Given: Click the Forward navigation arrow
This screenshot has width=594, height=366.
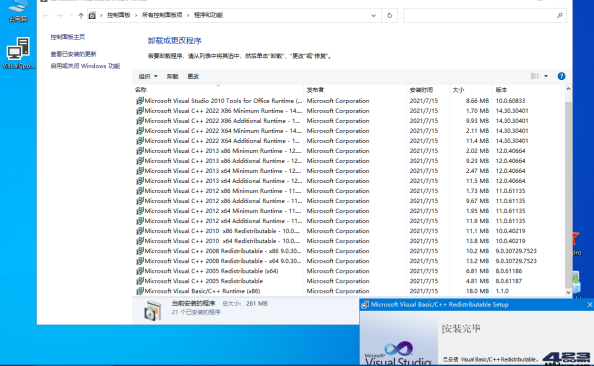Looking at the screenshot, I should 60,16.
